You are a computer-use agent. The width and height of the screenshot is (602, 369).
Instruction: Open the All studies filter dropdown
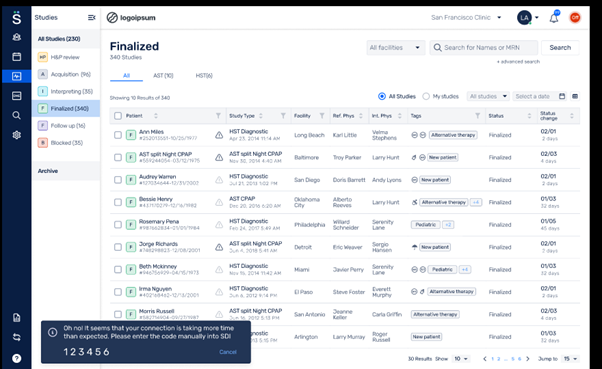pyautogui.click(x=488, y=96)
